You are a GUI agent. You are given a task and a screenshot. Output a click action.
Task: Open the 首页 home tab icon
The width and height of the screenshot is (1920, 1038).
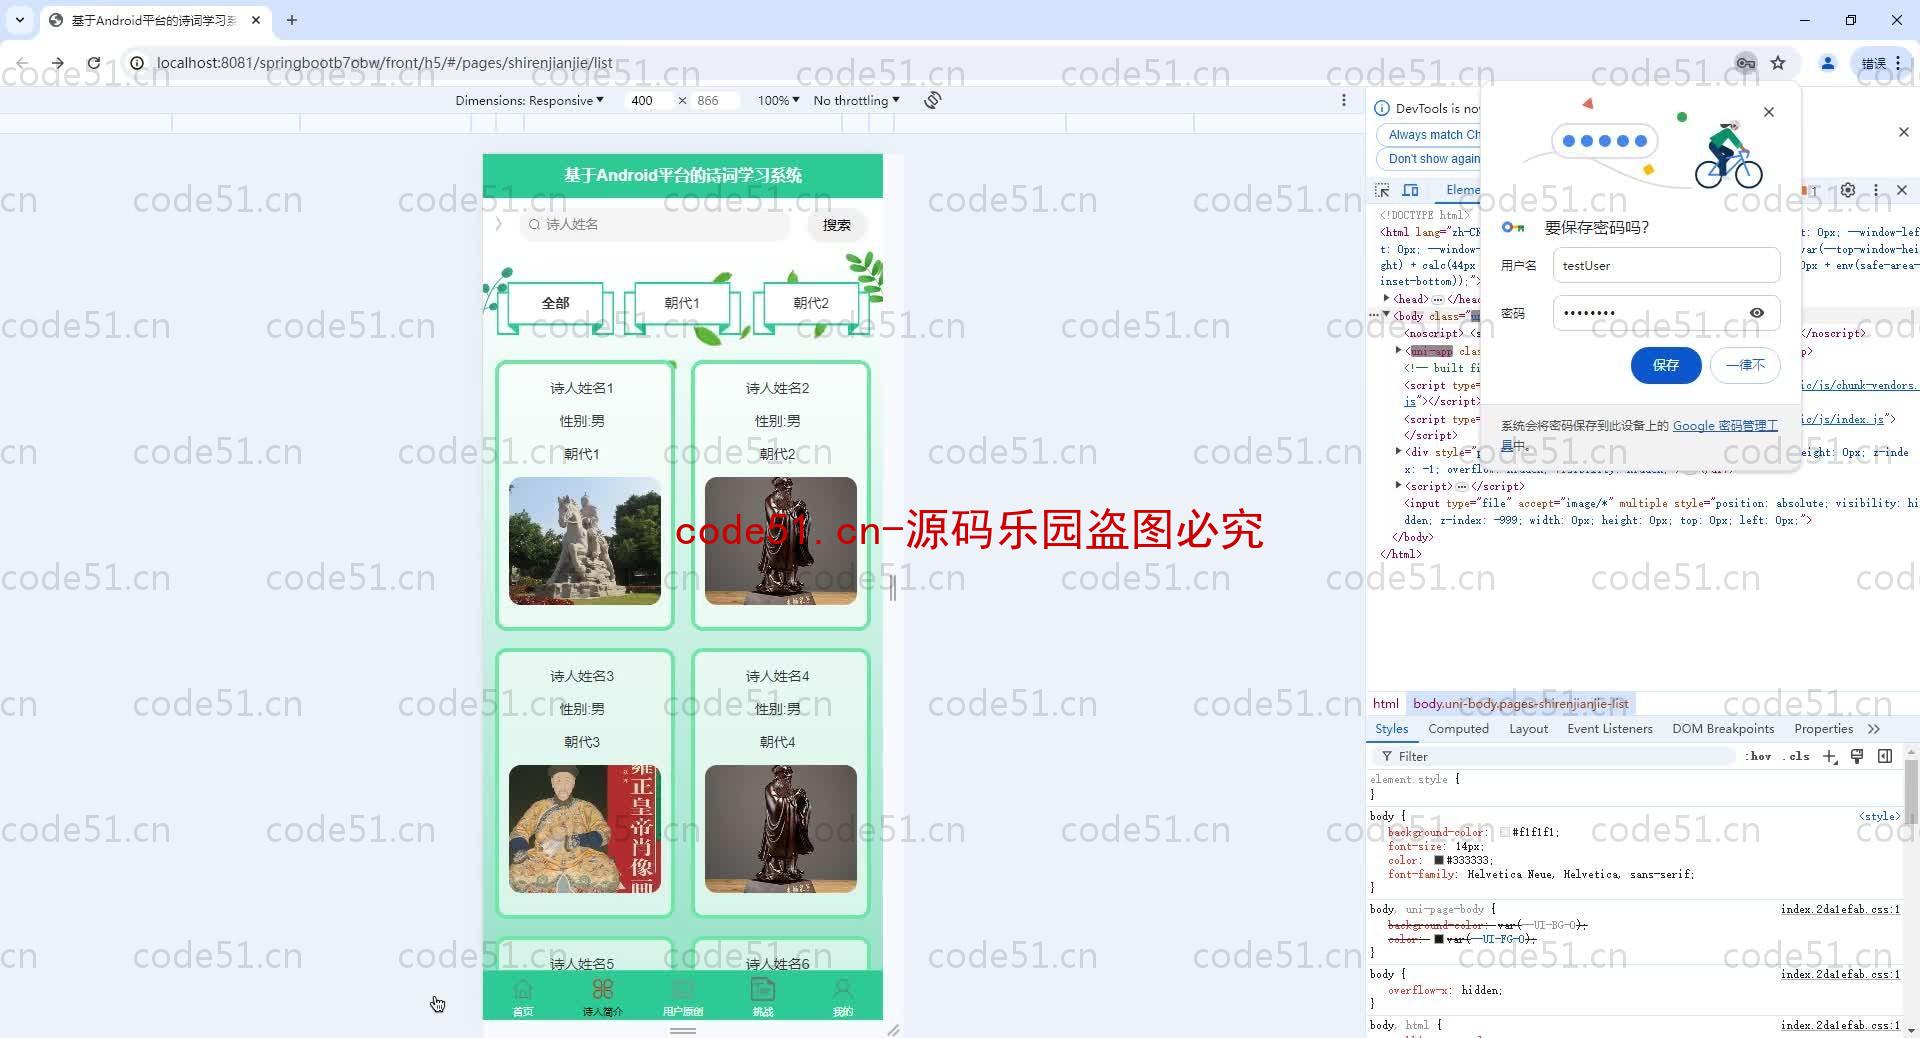pos(523,990)
